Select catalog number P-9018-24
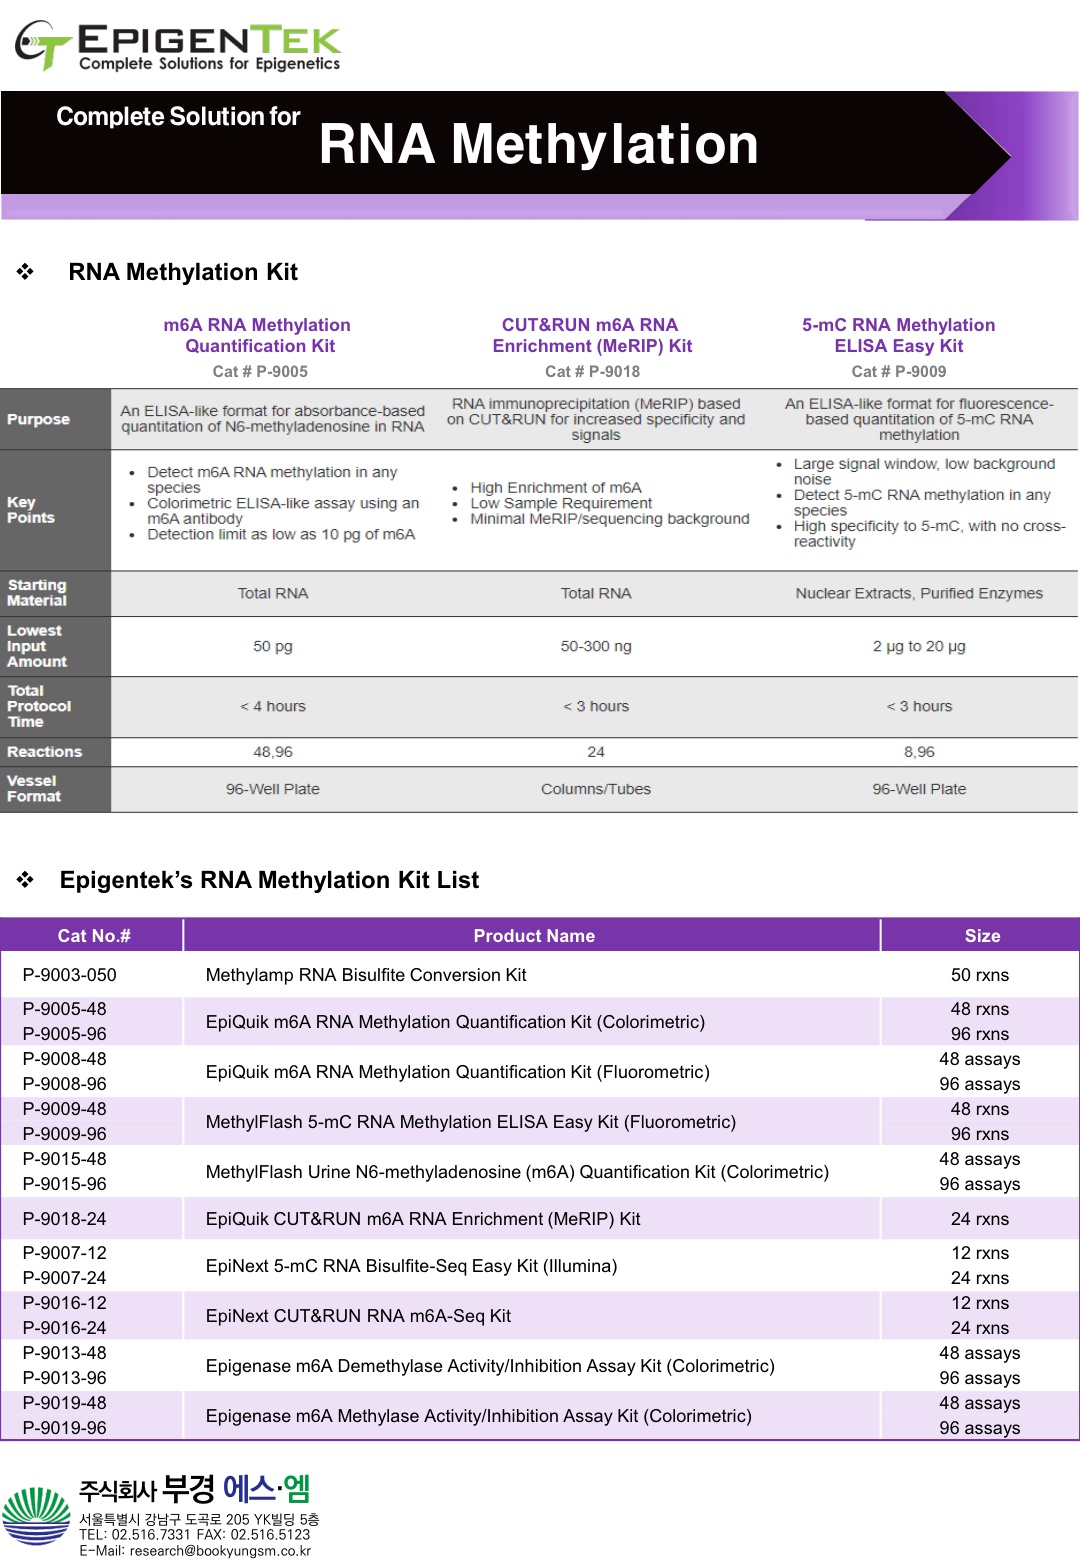The width and height of the screenshot is (1080, 1560). (65, 1219)
